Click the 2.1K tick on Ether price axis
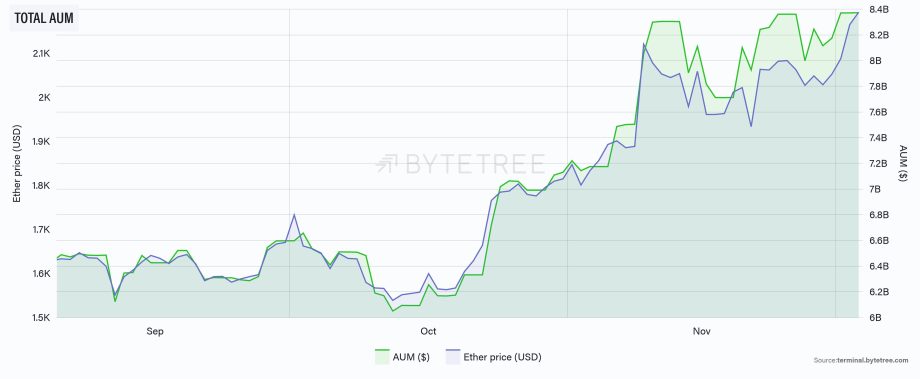The width and height of the screenshot is (920, 379). click(x=41, y=53)
